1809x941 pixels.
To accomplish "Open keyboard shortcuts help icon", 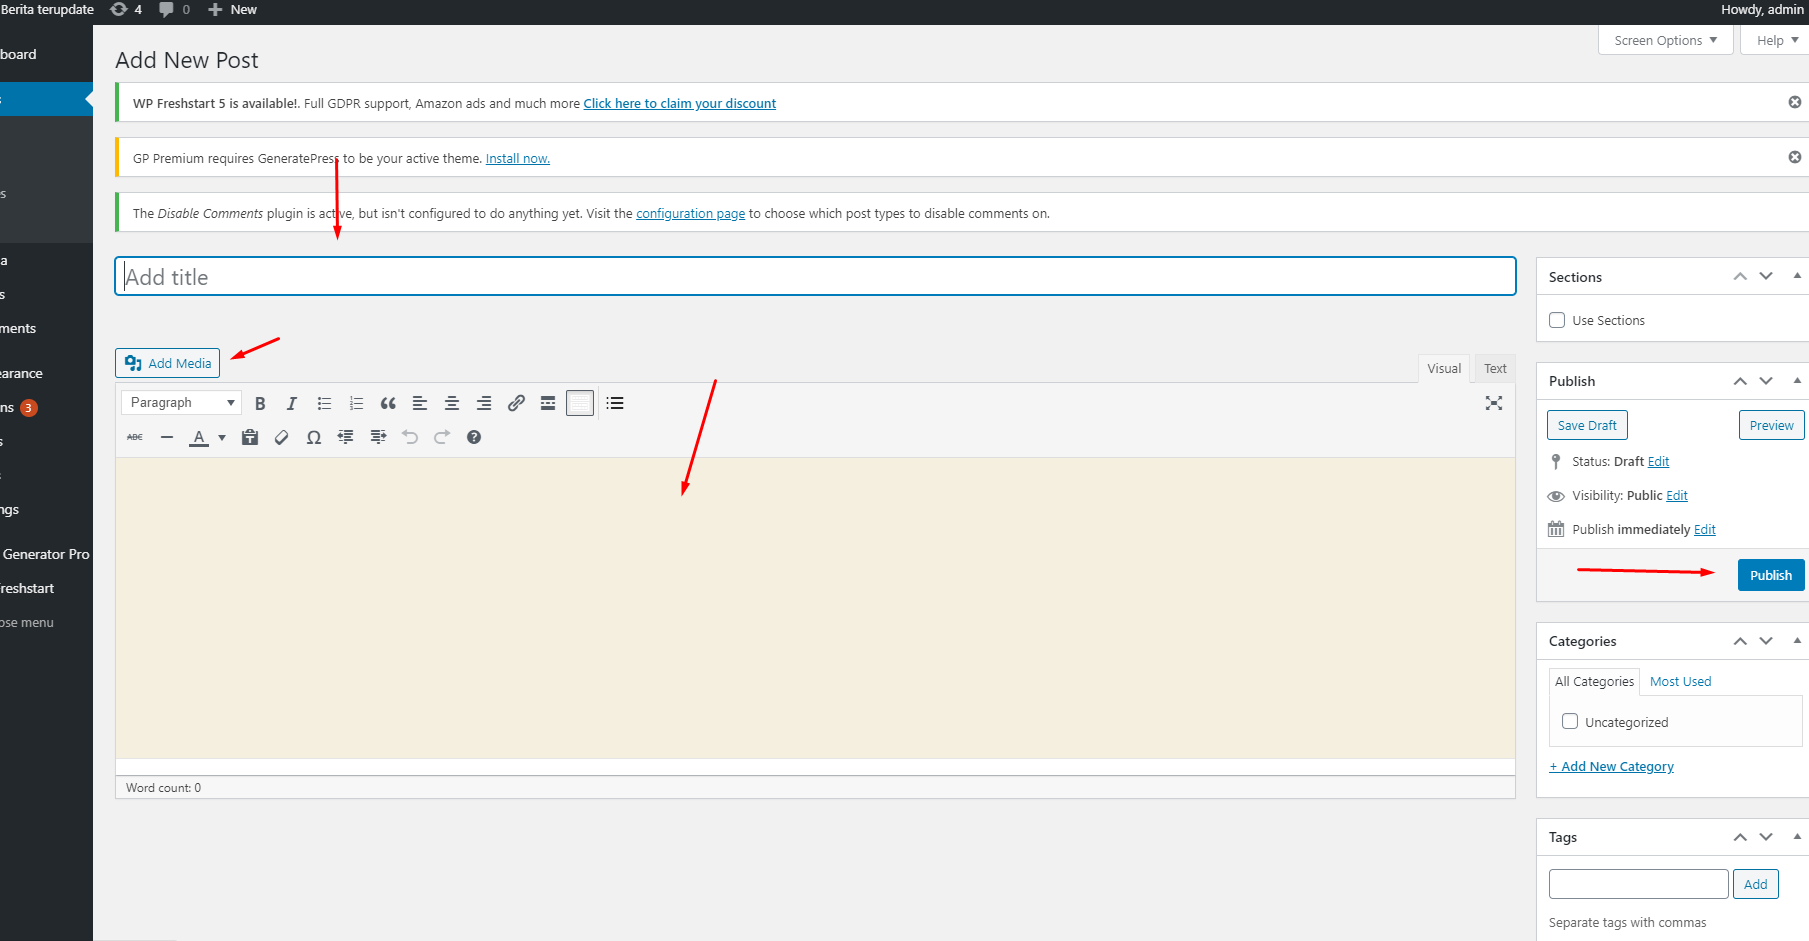I will click(x=474, y=437).
